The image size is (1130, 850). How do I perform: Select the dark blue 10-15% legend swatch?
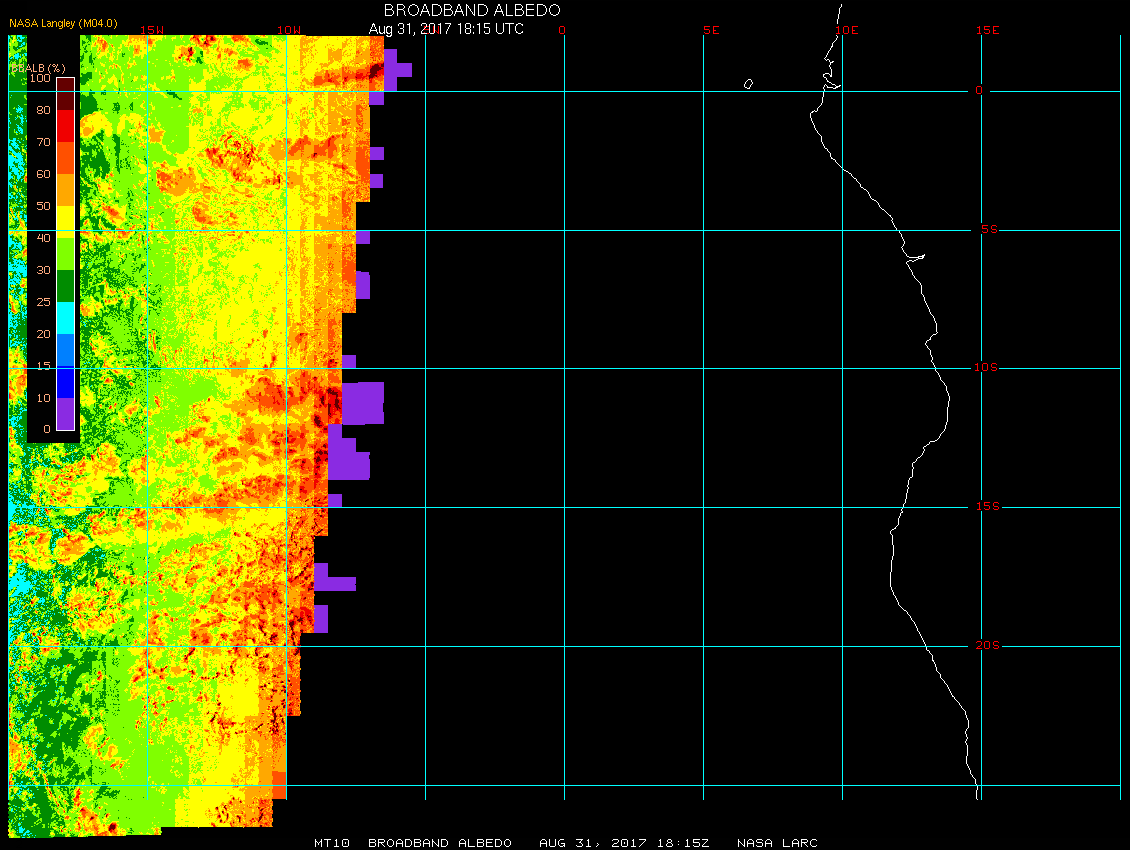(66, 382)
